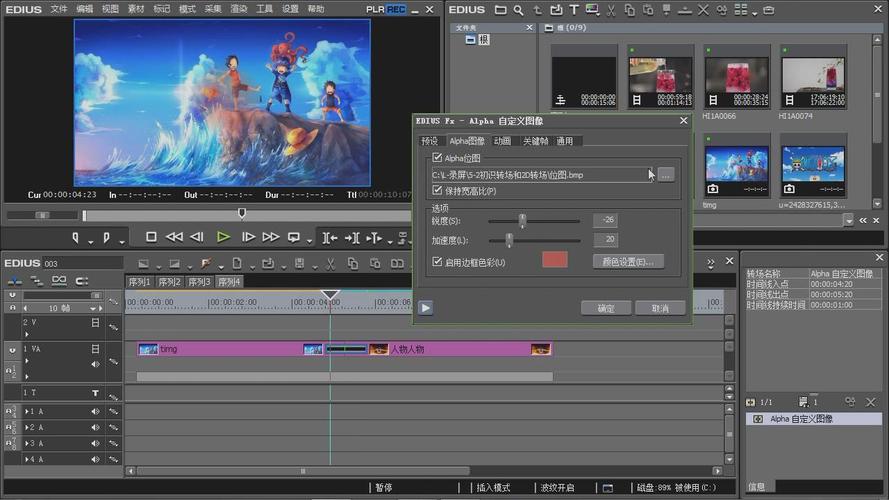Click the Rewind double-arrow button
Image resolution: width=889 pixels, height=500 pixels.
(174, 237)
